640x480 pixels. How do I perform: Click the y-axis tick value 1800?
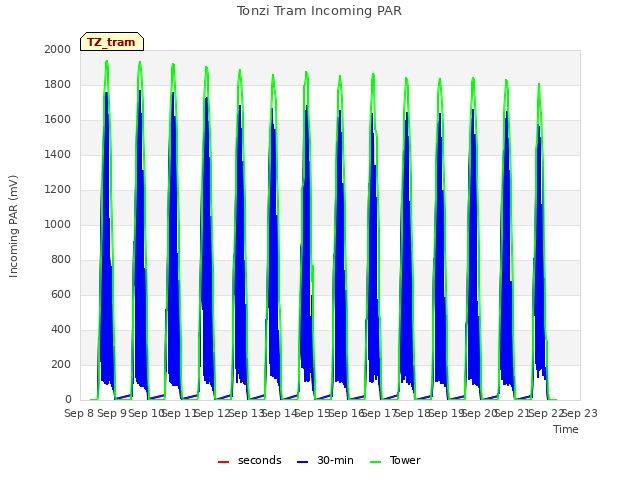(x=58, y=84)
